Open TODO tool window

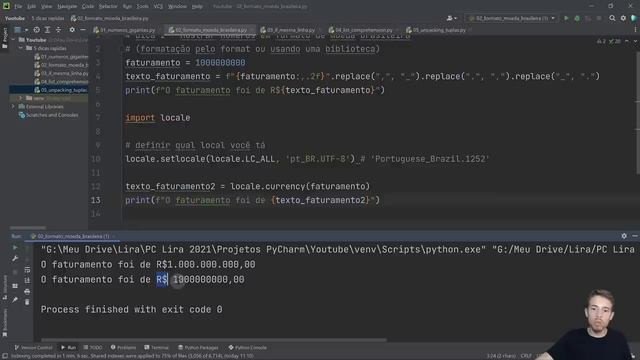coord(93,348)
